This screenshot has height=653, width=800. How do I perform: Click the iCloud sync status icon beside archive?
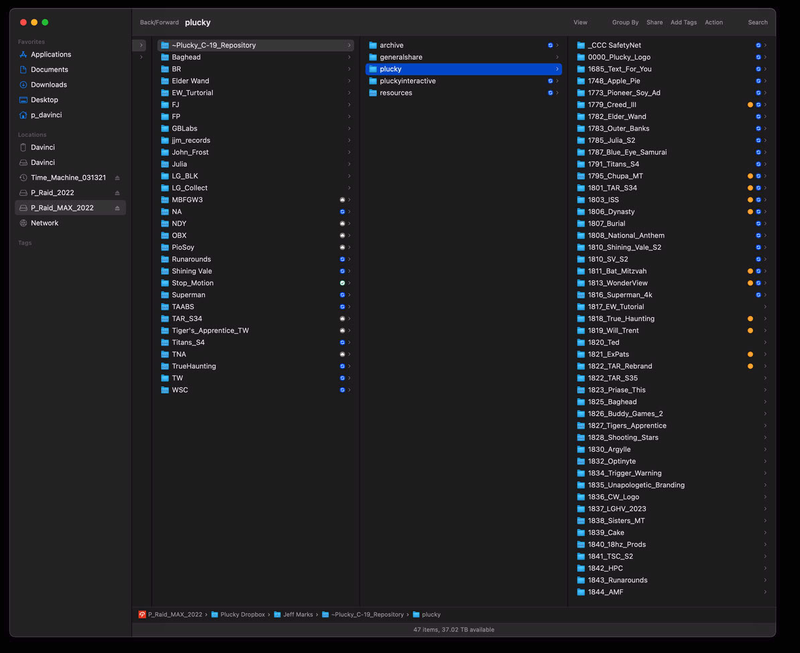[x=551, y=45]
